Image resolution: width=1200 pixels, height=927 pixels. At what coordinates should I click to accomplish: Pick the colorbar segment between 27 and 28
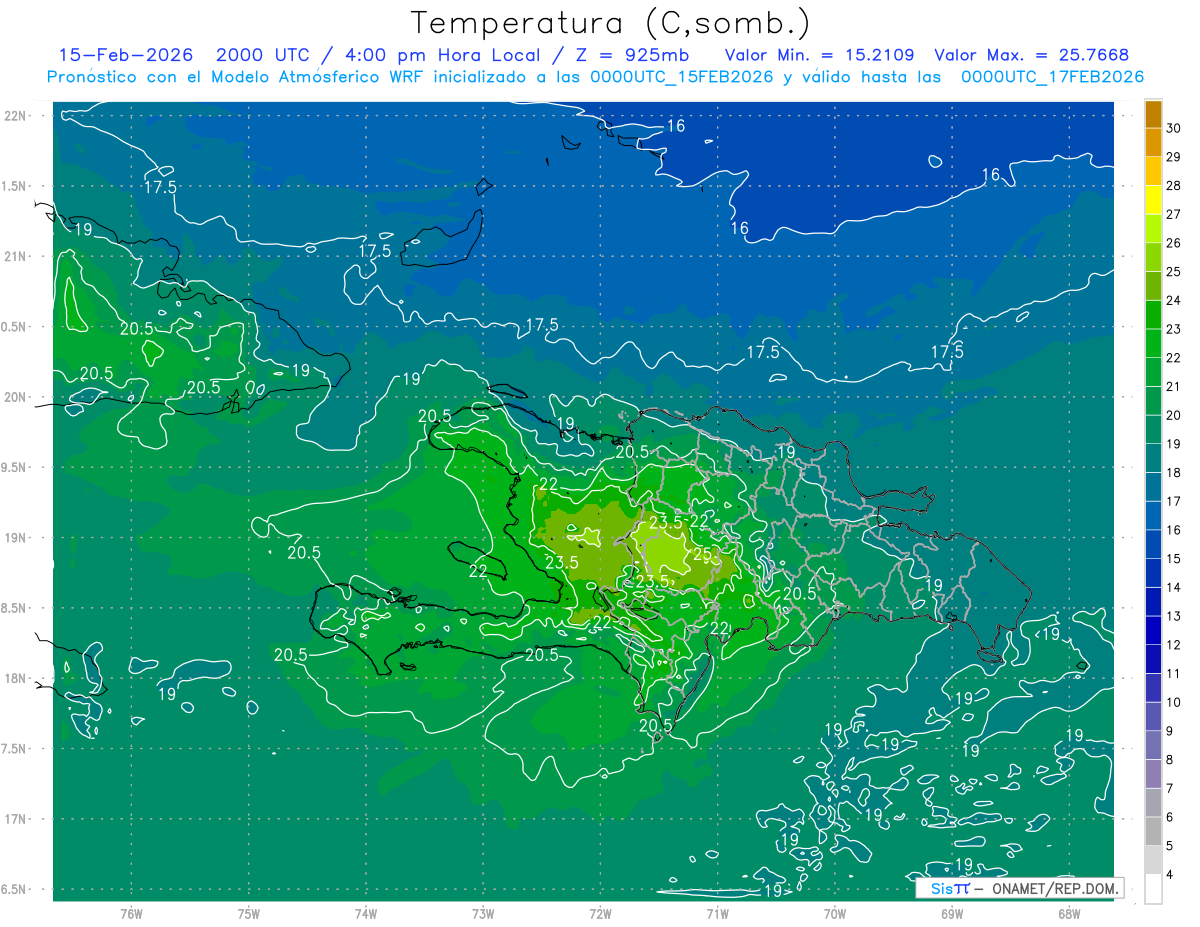tap(1153, 200)
